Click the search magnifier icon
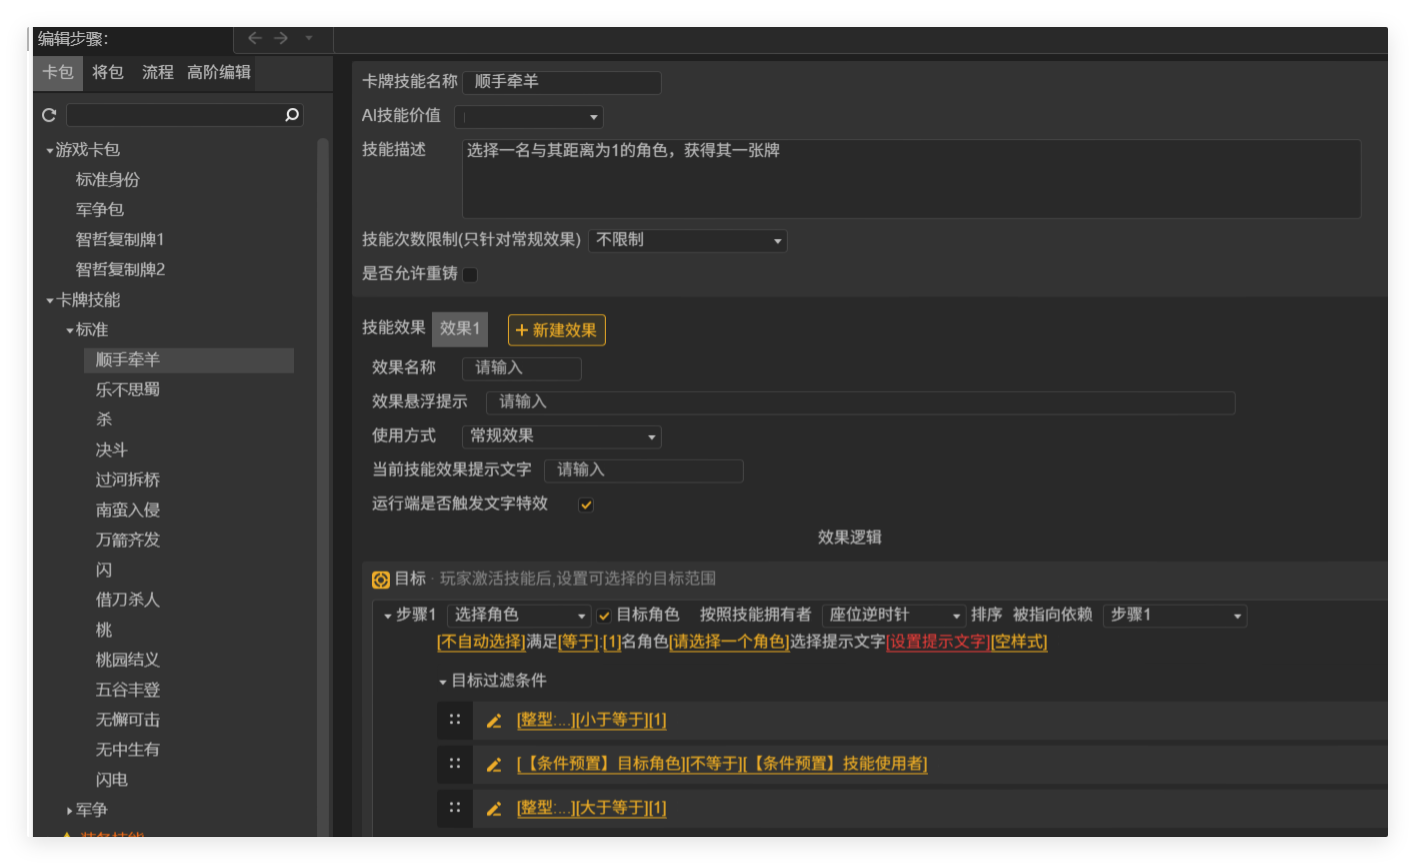1415x864 pixels. [x=290, y=115]
